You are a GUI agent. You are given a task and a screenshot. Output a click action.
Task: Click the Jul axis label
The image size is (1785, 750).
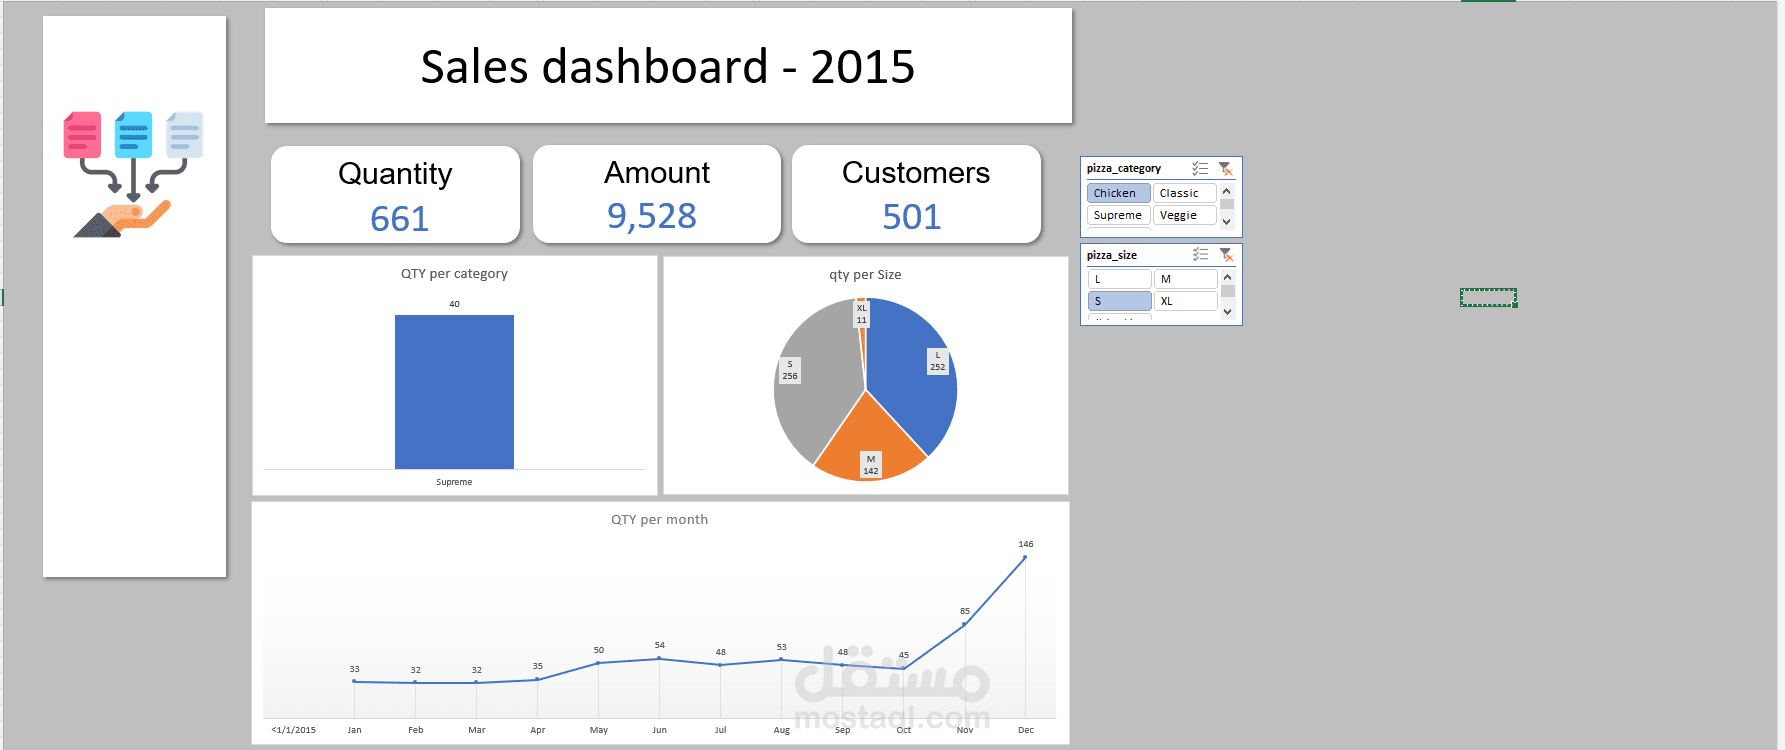pyautogui.click(x=721, y=730)
